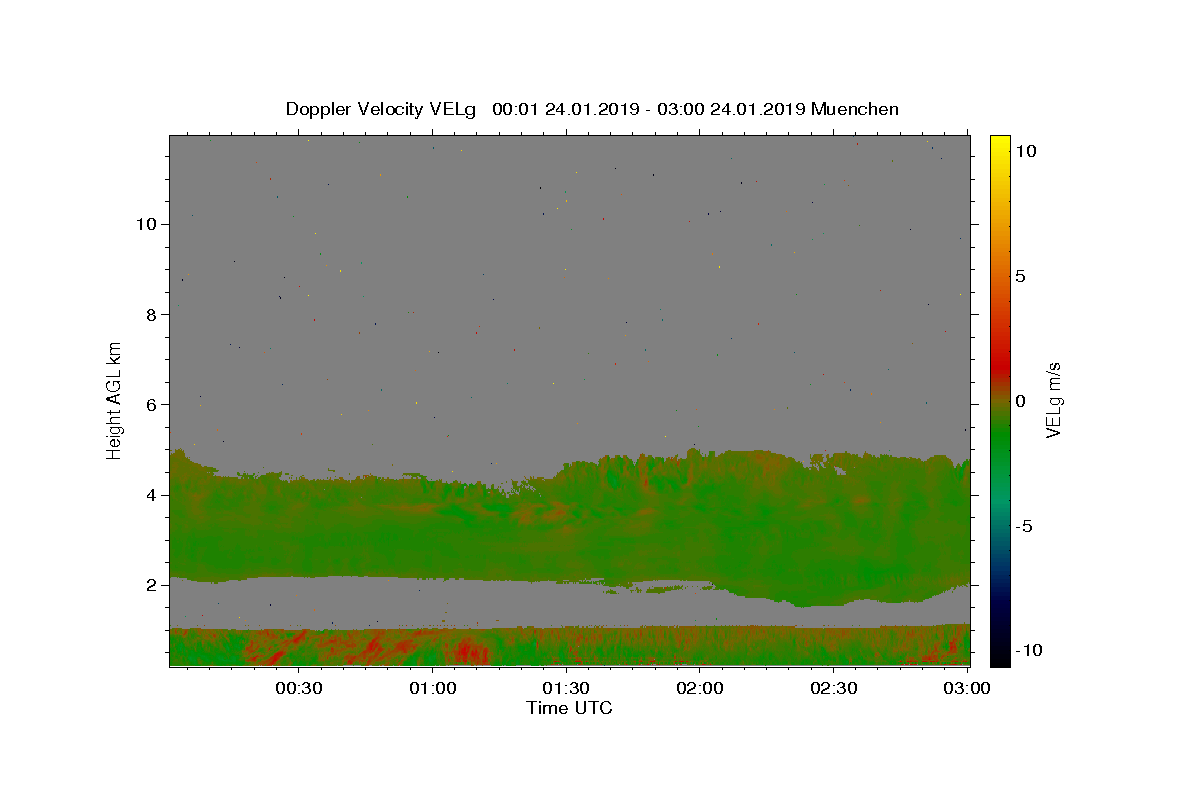The width and height of the screenshot is (1200, 800).
Task: Click the plot title 'Doppler Velocity VELg'
Action: pyautogui.click(x=383, y=109)
